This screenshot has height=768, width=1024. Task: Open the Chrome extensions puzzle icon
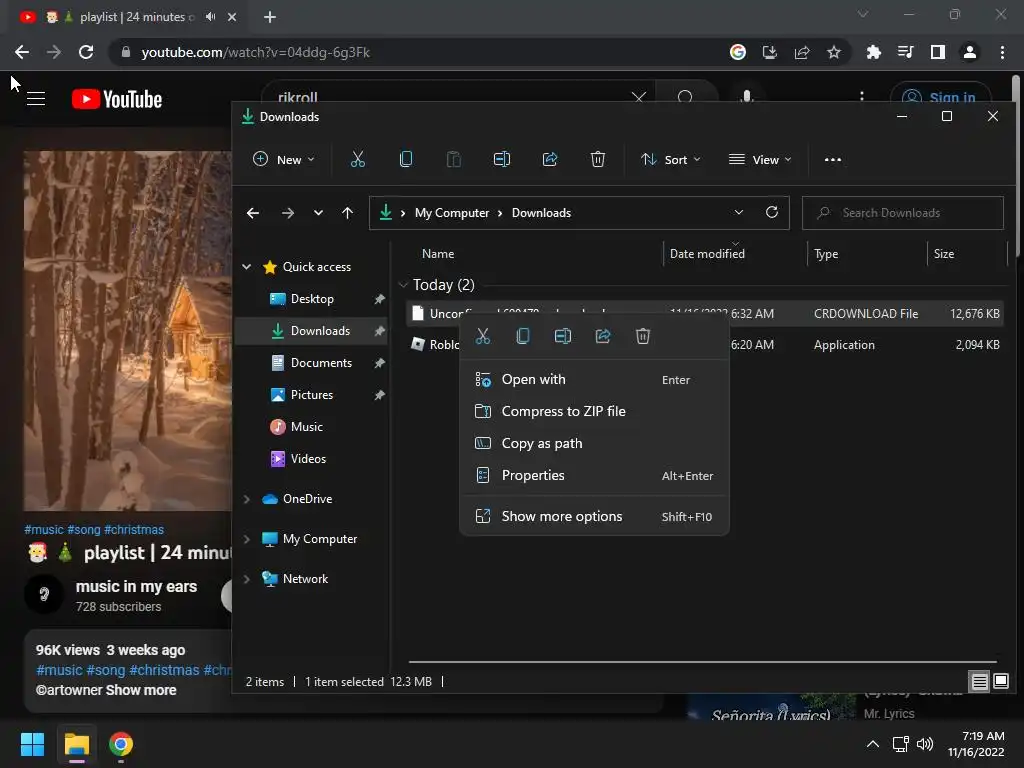(x=873, y=52)
